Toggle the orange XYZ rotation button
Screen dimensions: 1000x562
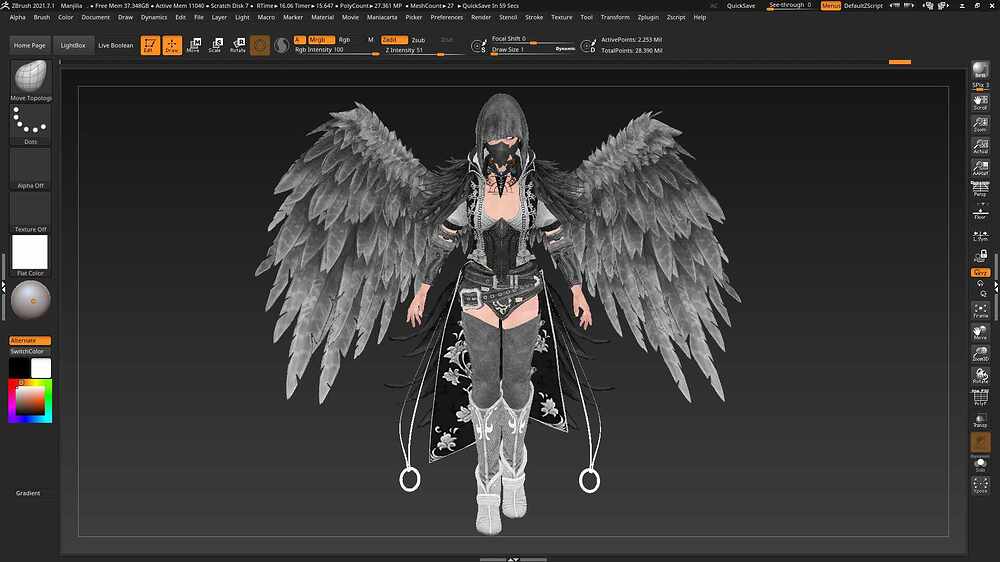pos(980,272)
